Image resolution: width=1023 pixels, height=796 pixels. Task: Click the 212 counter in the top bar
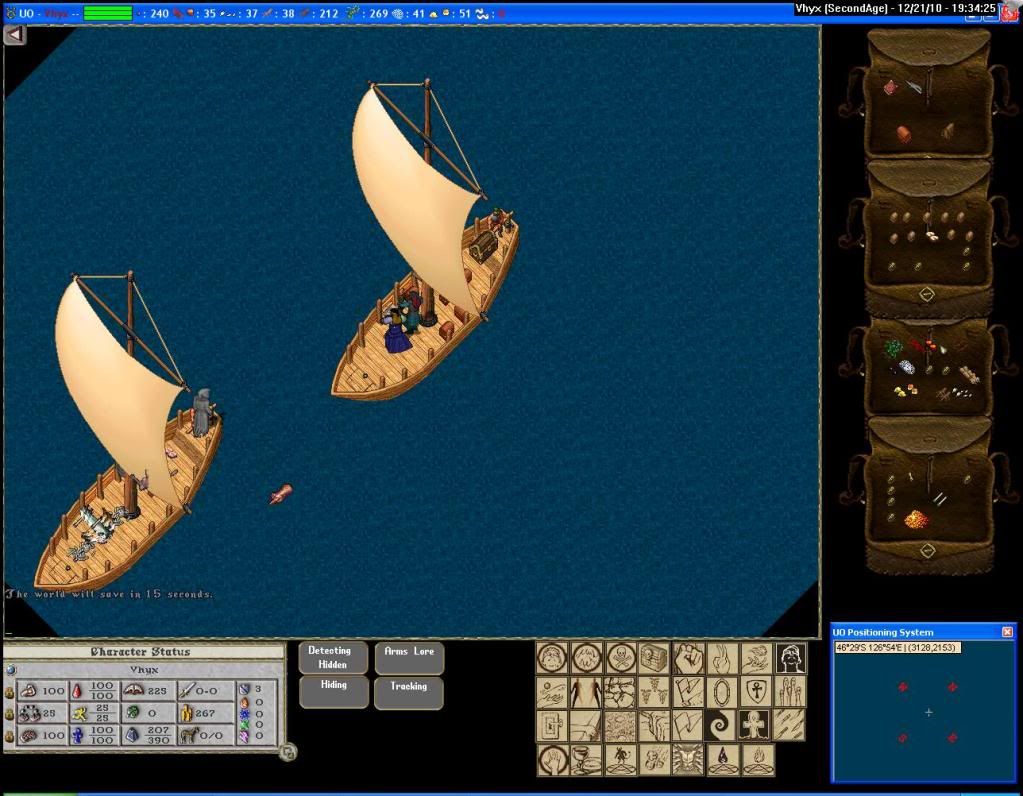click(x=329, y=13)
